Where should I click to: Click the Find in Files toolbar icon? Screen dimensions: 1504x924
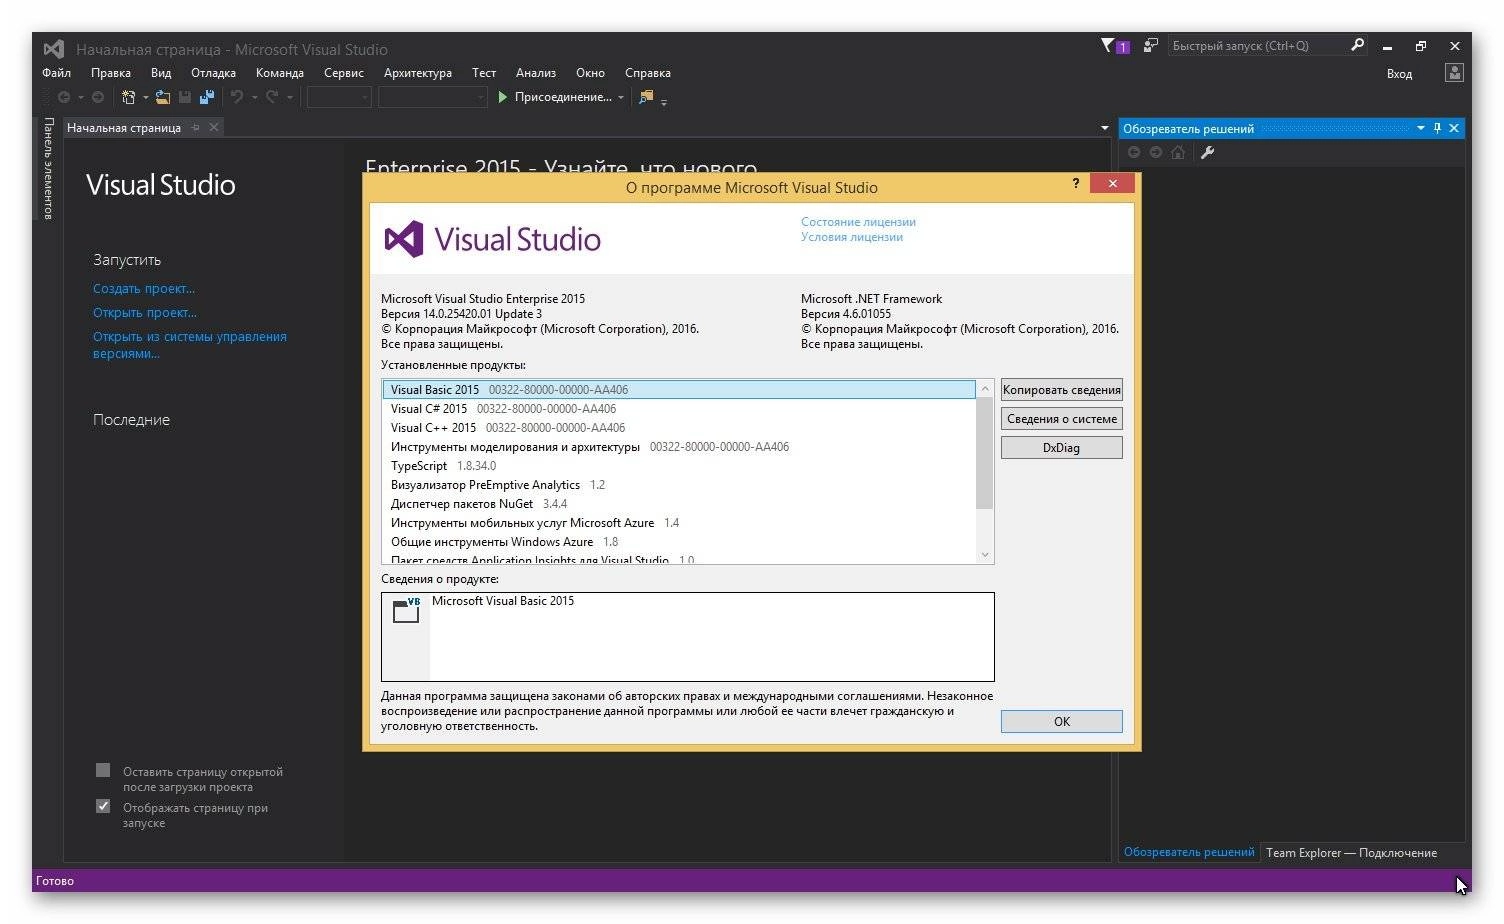[646, 97]
